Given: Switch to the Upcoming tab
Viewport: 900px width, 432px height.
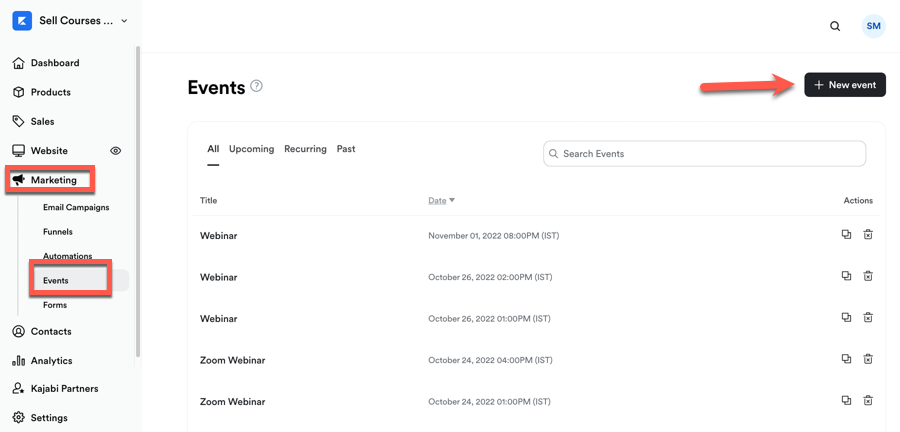Looking at the screenshot, I should click(x=251, y=149).
